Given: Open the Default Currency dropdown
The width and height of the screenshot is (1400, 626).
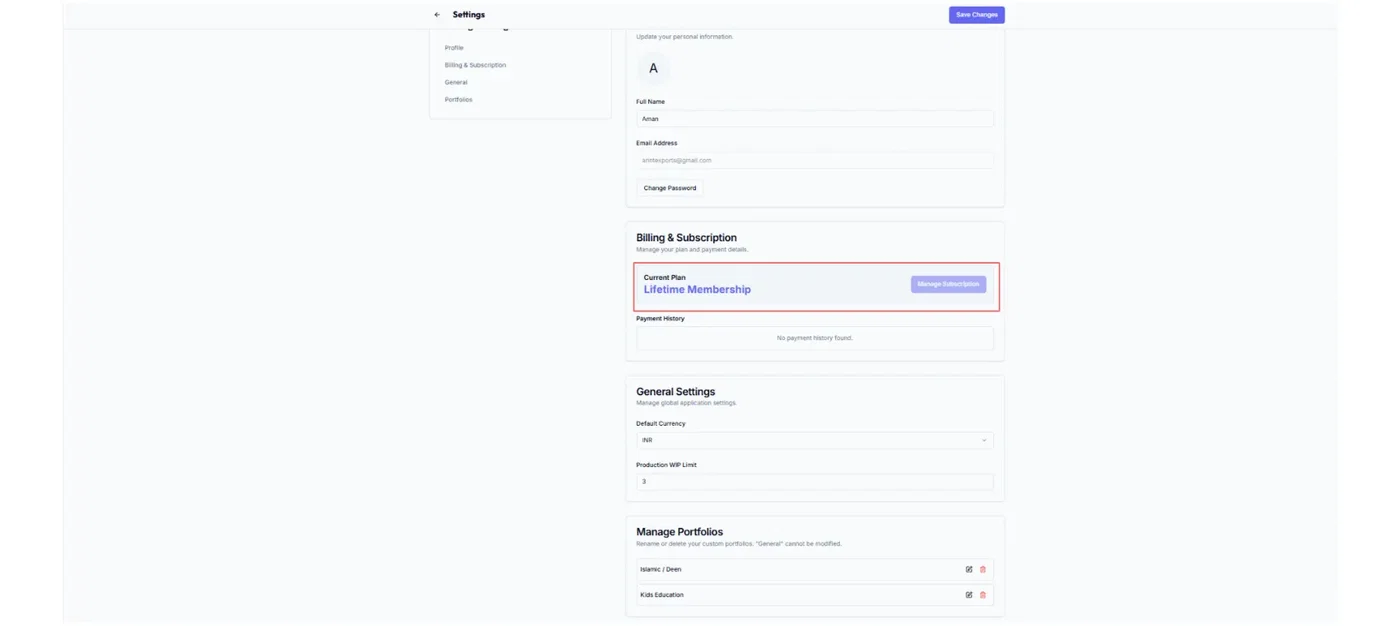Looking at the screenshot, I should pos(814,440).
